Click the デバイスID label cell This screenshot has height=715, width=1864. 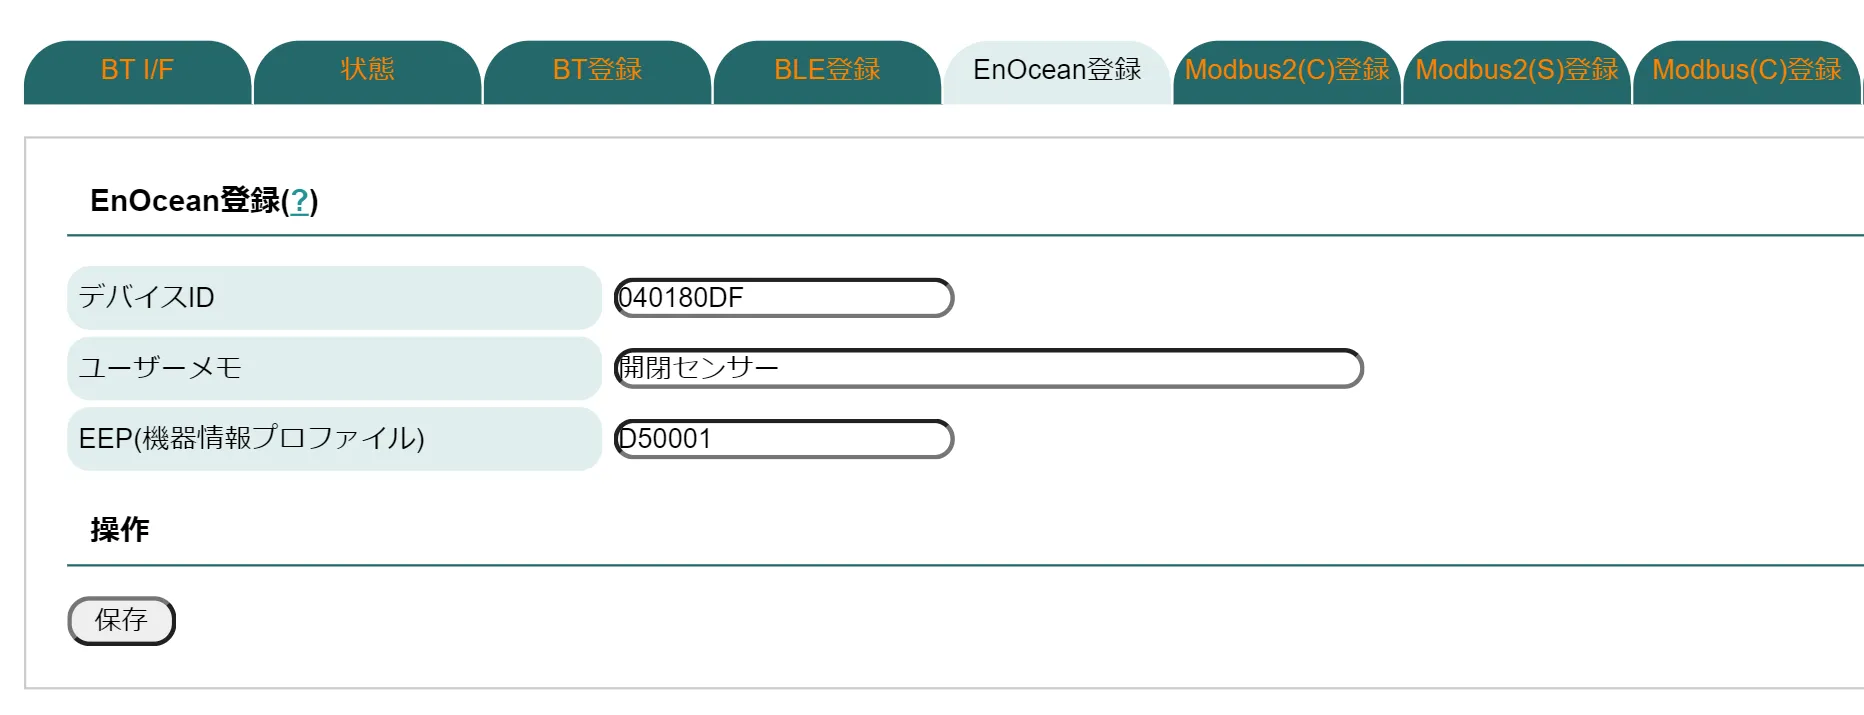tap(334, 298)
